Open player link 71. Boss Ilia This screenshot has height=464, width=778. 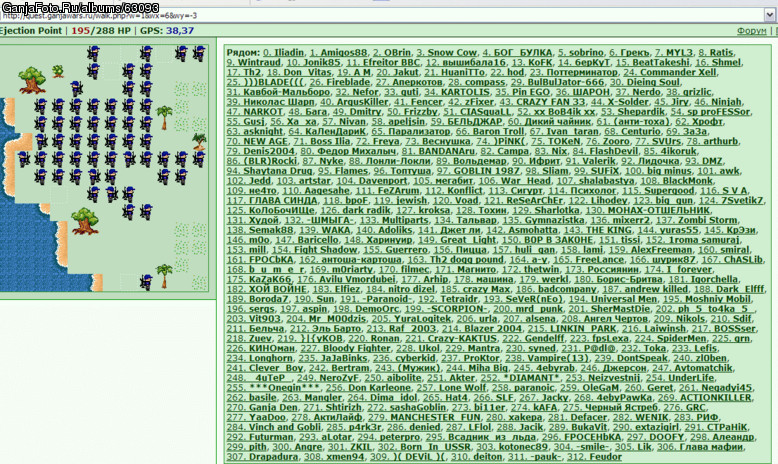322,141
